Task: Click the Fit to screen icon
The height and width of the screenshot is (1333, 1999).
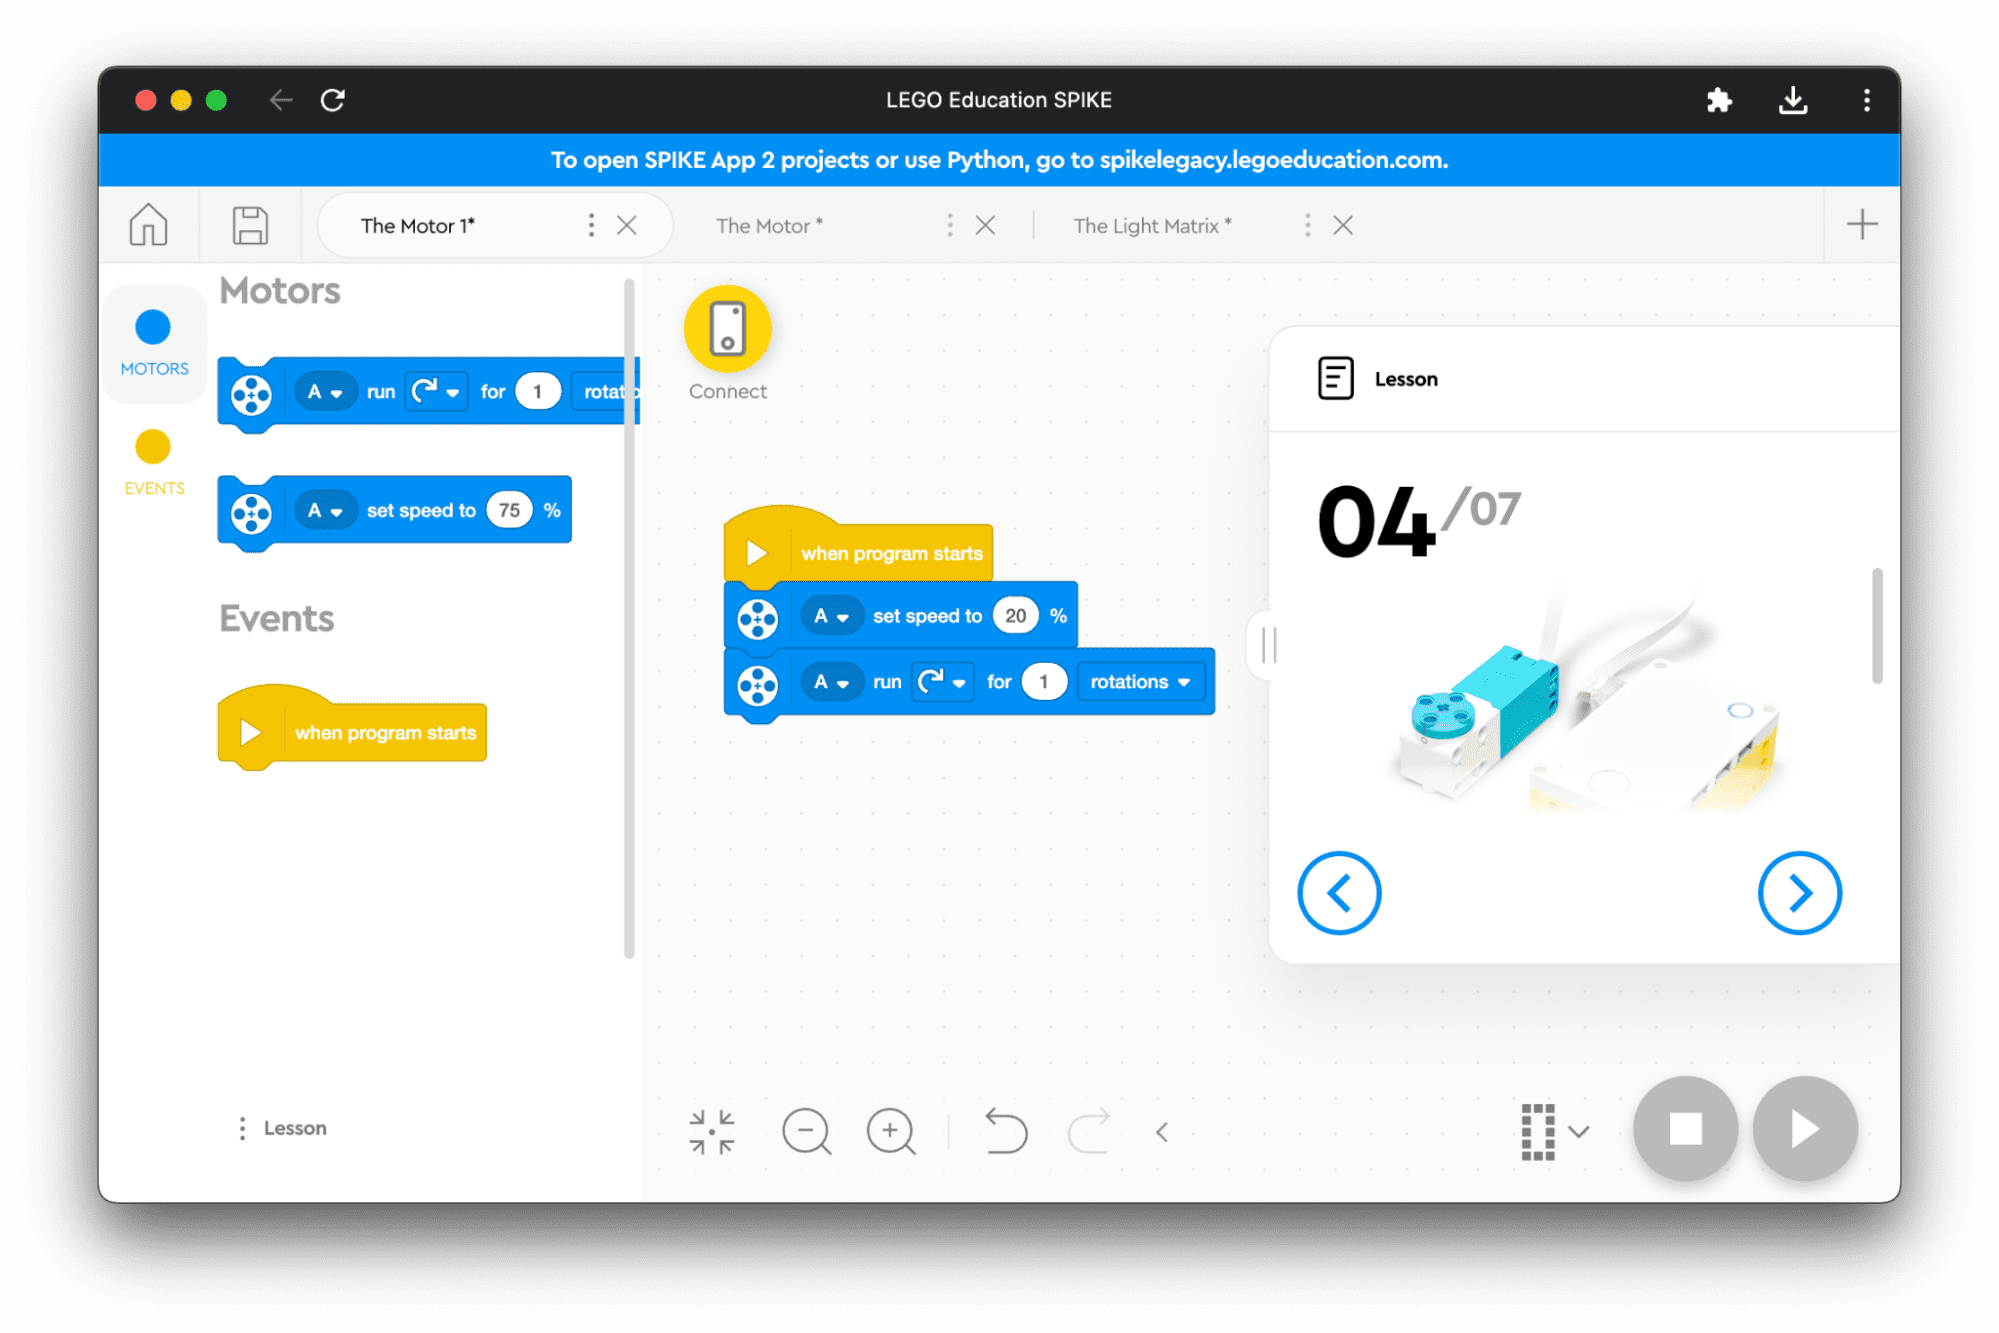Action: [x=711, y=1131]
